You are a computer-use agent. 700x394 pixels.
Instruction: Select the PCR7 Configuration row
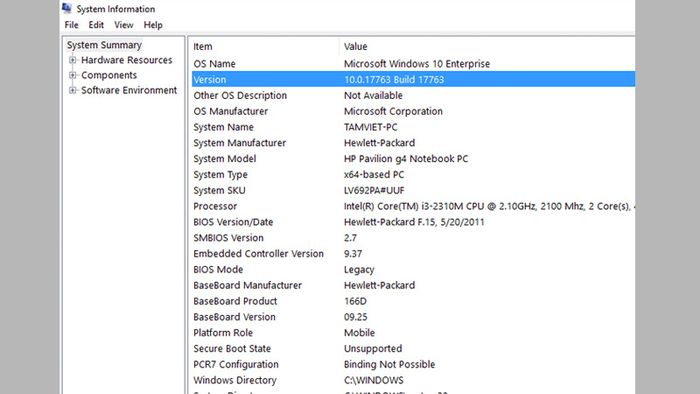click(x=413, y=365)
